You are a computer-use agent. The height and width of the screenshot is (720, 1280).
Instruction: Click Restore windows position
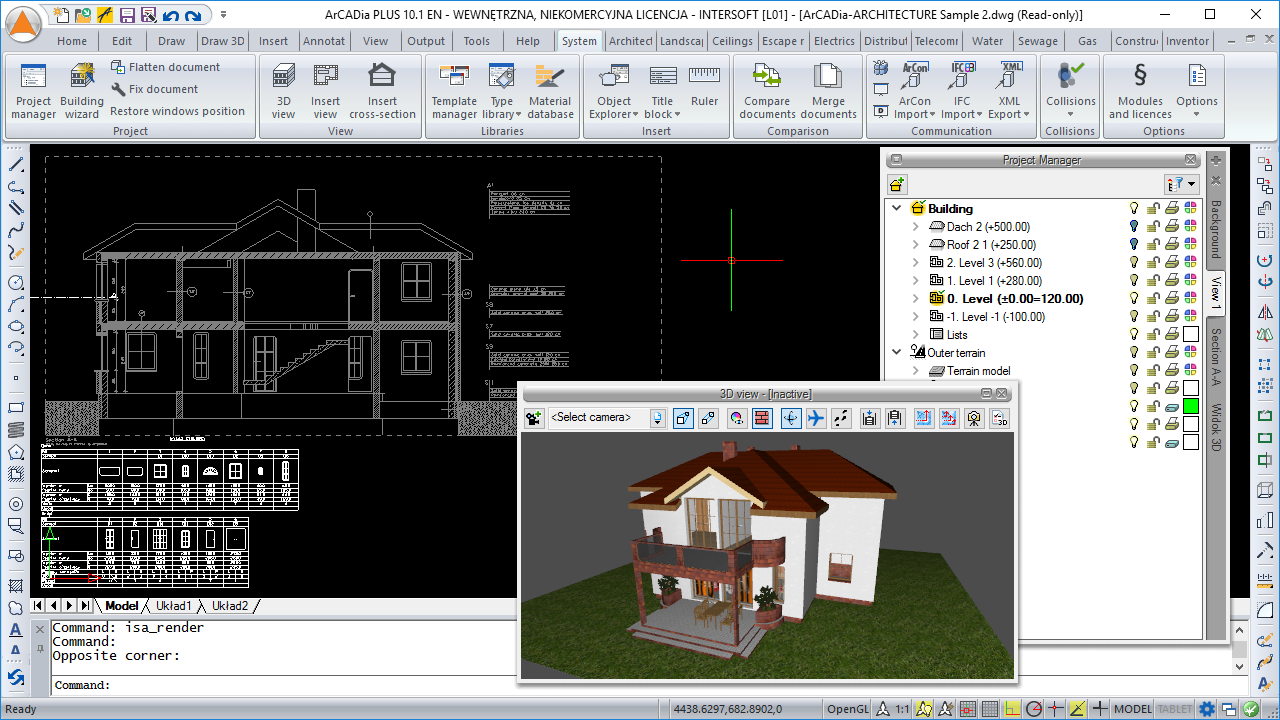pyautogui.click(x=177, y=111)
